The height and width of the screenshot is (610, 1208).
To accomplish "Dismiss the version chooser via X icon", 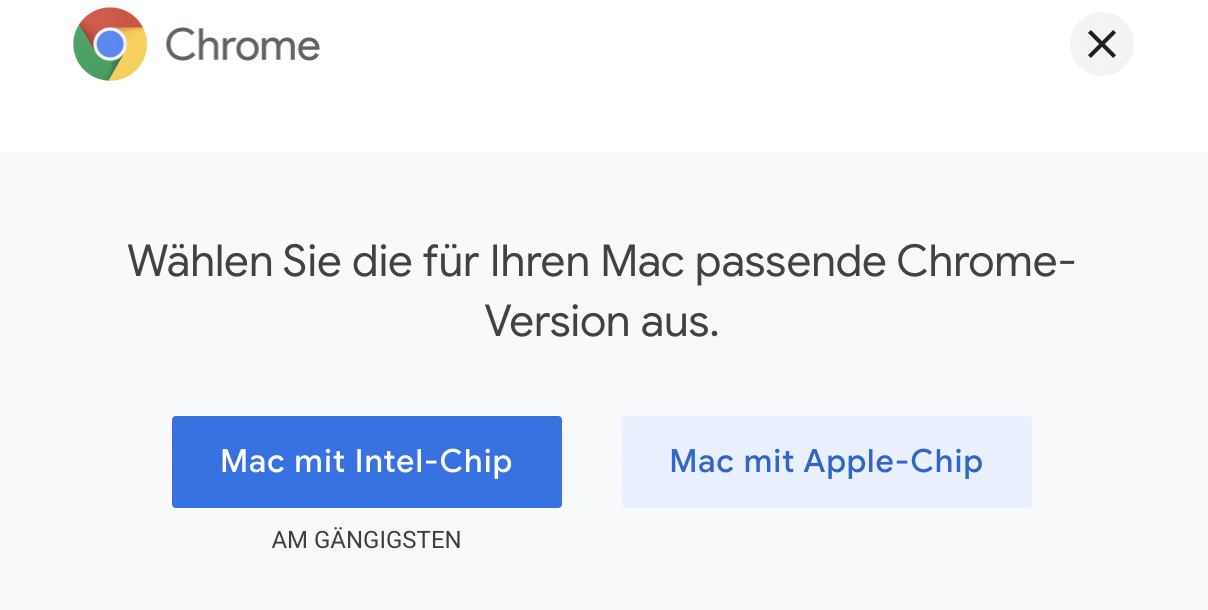I will (1101, 44).
